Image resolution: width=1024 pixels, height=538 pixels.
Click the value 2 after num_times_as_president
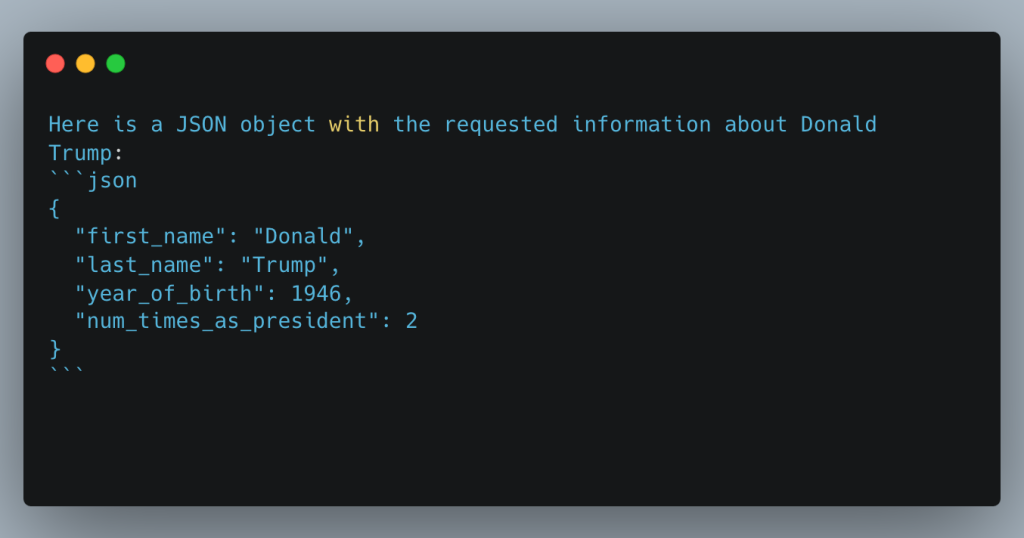pos(411,321)
